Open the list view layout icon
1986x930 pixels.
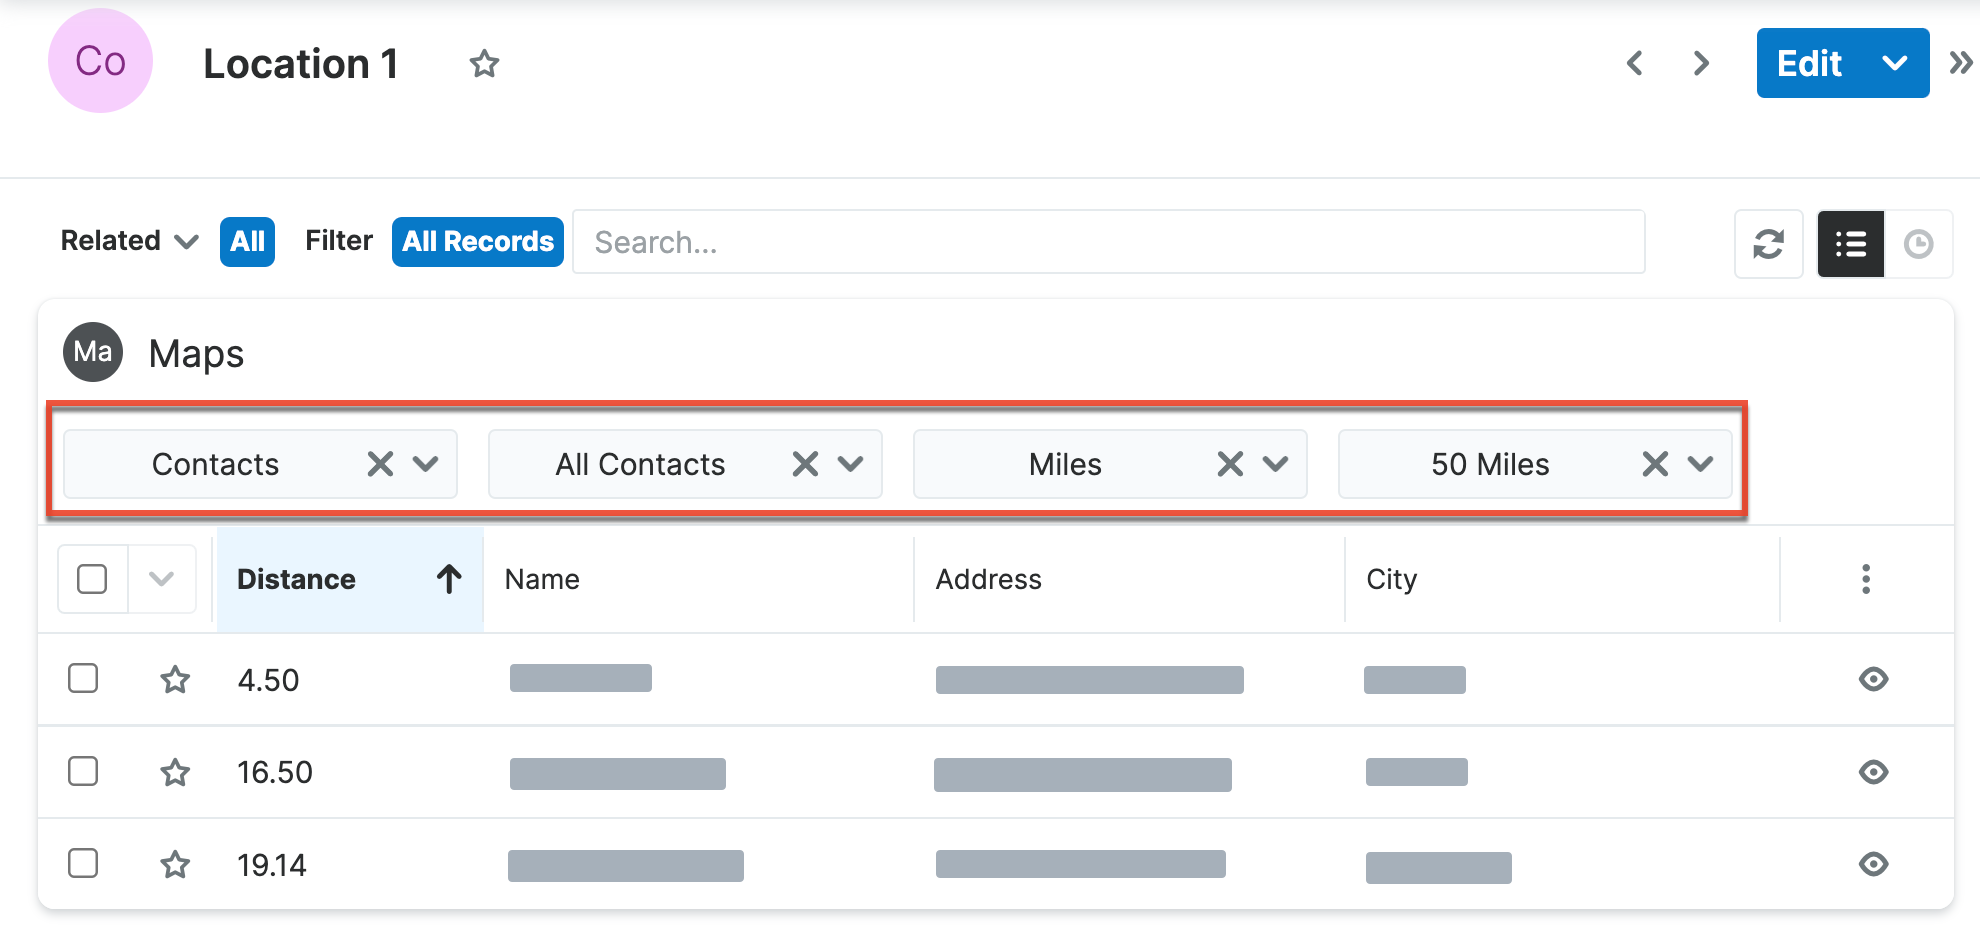click(1849, 243)
